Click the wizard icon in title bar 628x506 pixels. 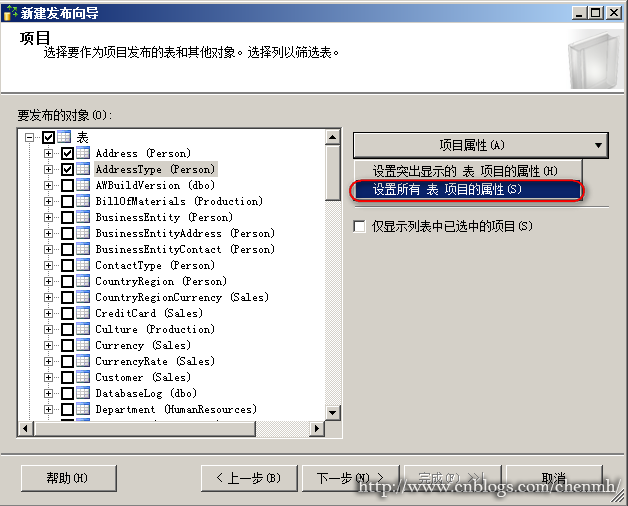tap(11, 12)
